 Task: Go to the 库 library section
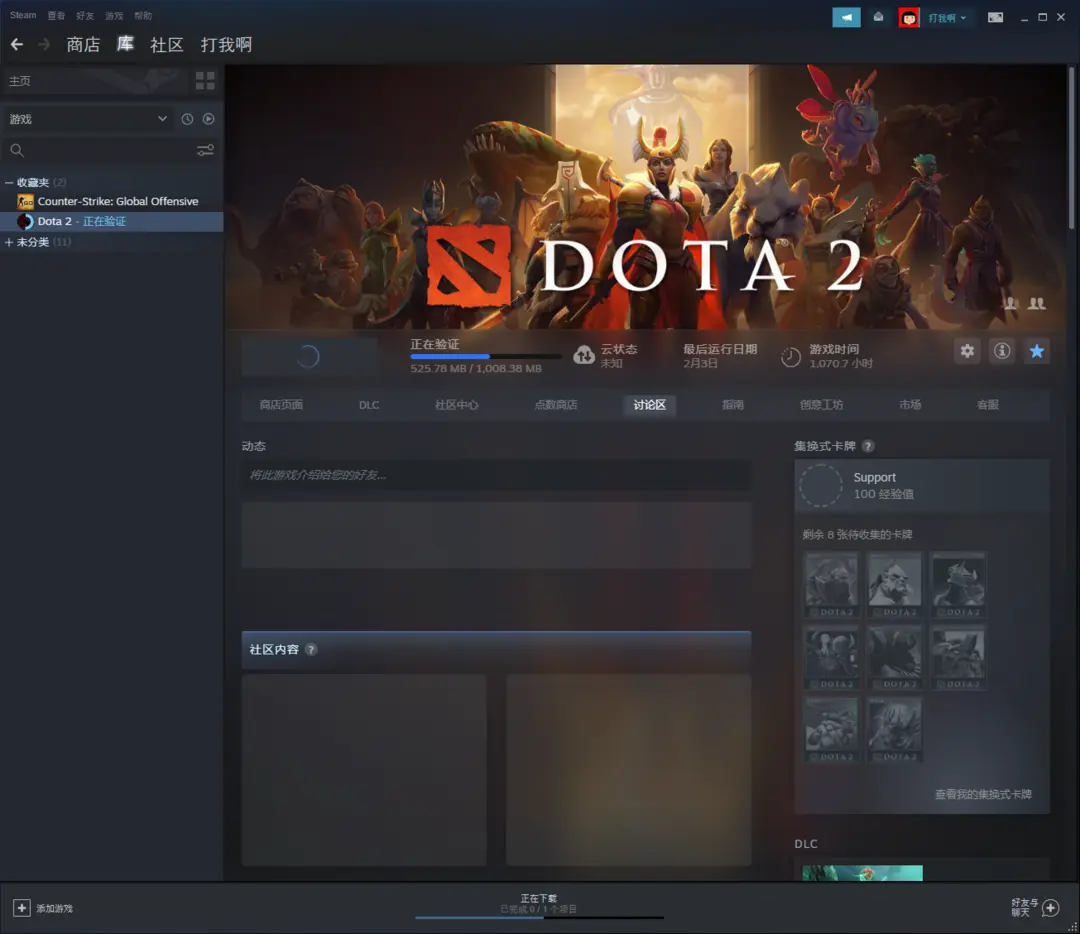coord(125,44)
